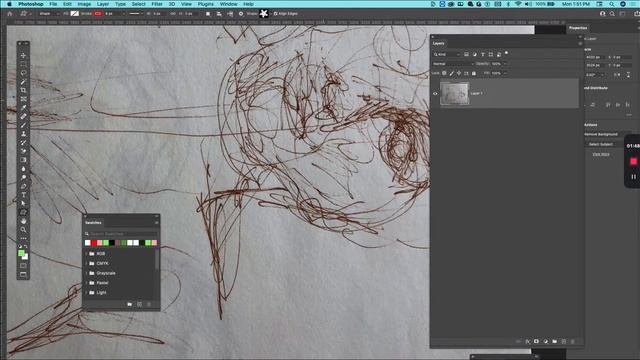Add layer mask icon in Layers panel
Viewport: 640px width, 360px height.
[536, 341]
